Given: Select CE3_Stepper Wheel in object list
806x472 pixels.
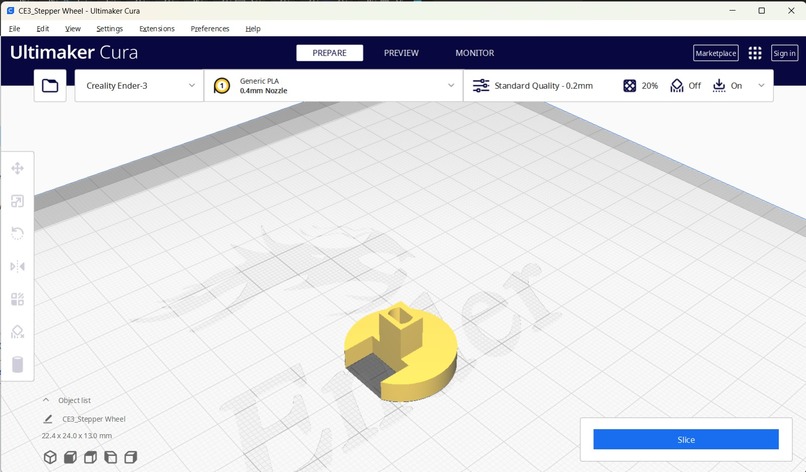Looking at the screenshot, I should (x=94, y=419).
